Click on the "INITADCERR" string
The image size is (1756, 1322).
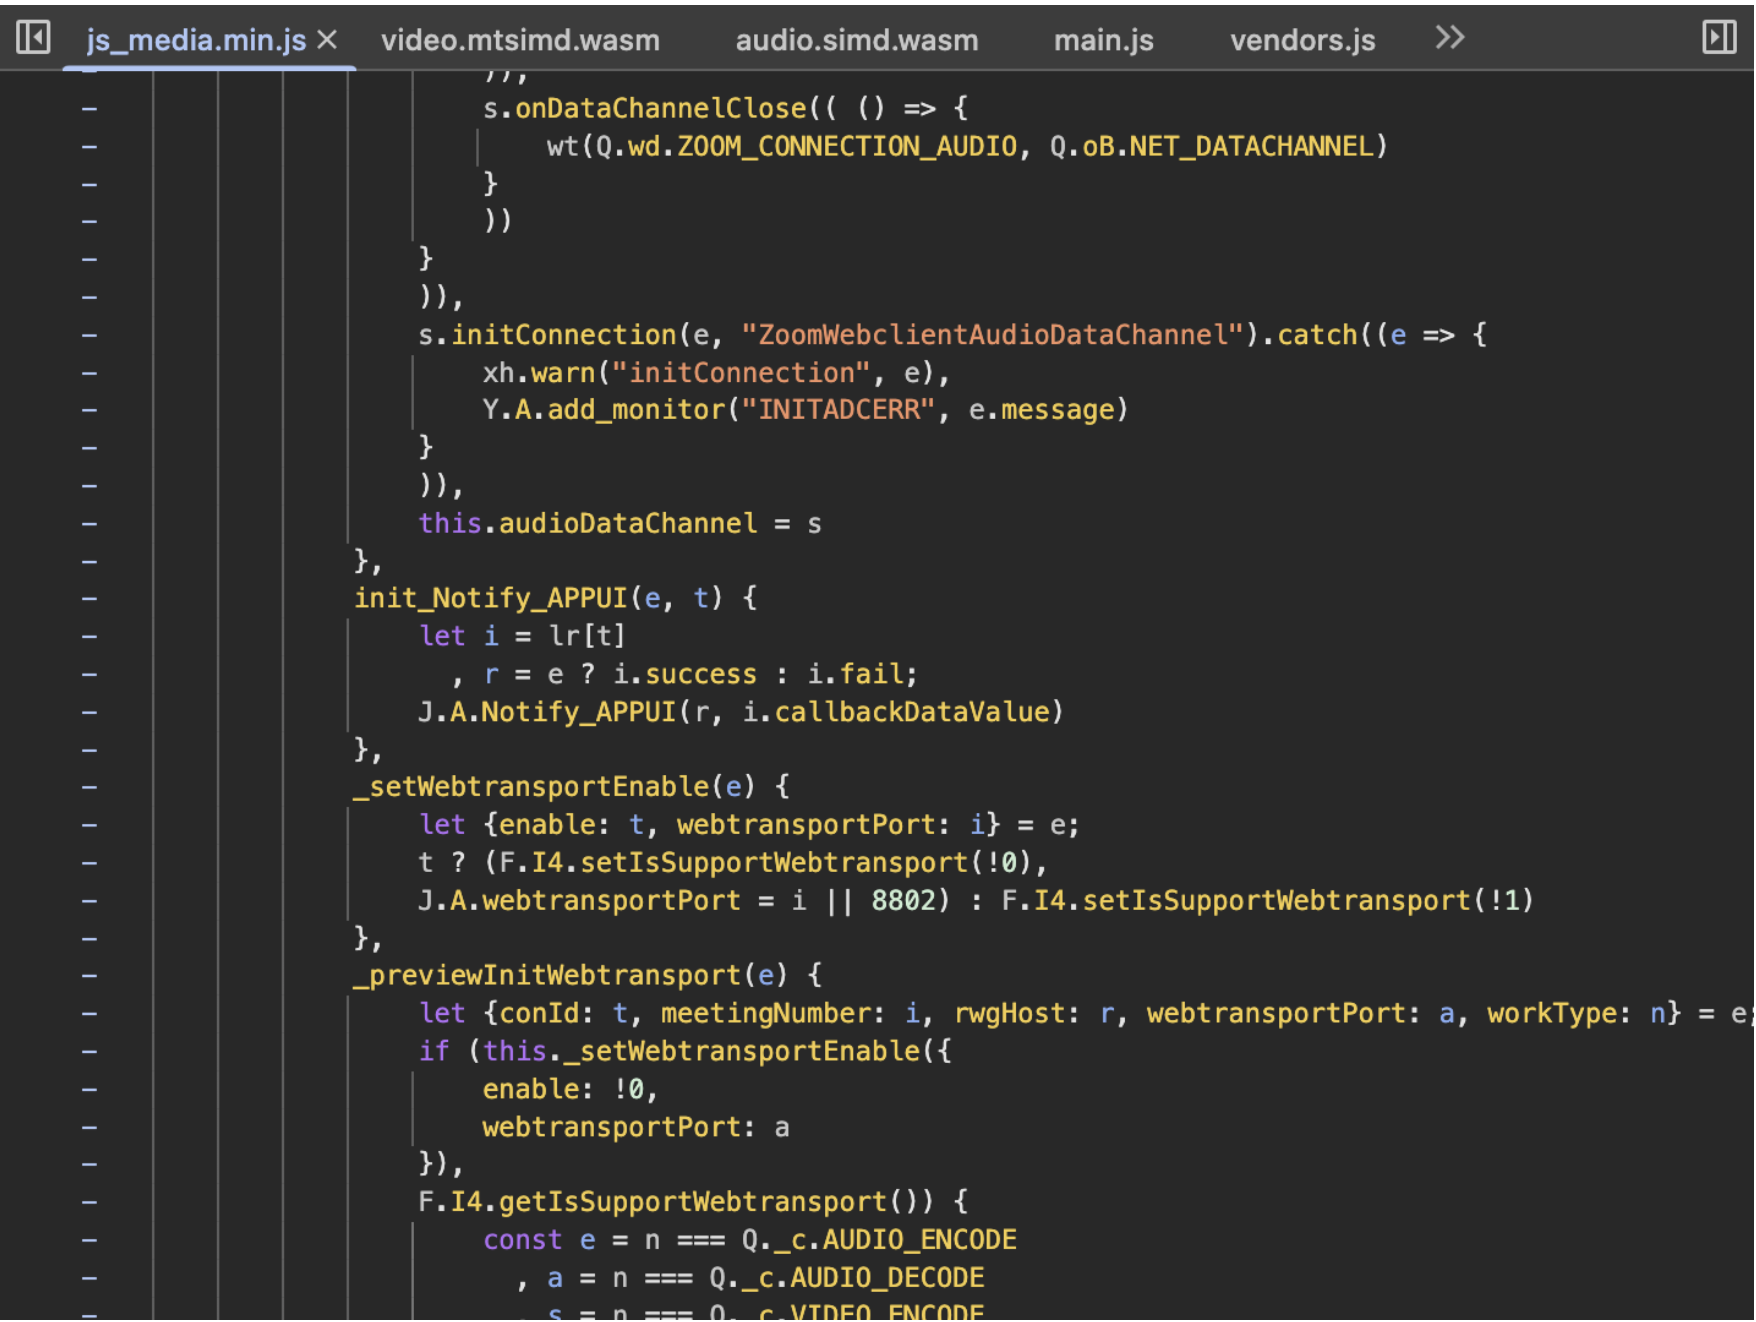pyautogui.click(x=839, y=410)
